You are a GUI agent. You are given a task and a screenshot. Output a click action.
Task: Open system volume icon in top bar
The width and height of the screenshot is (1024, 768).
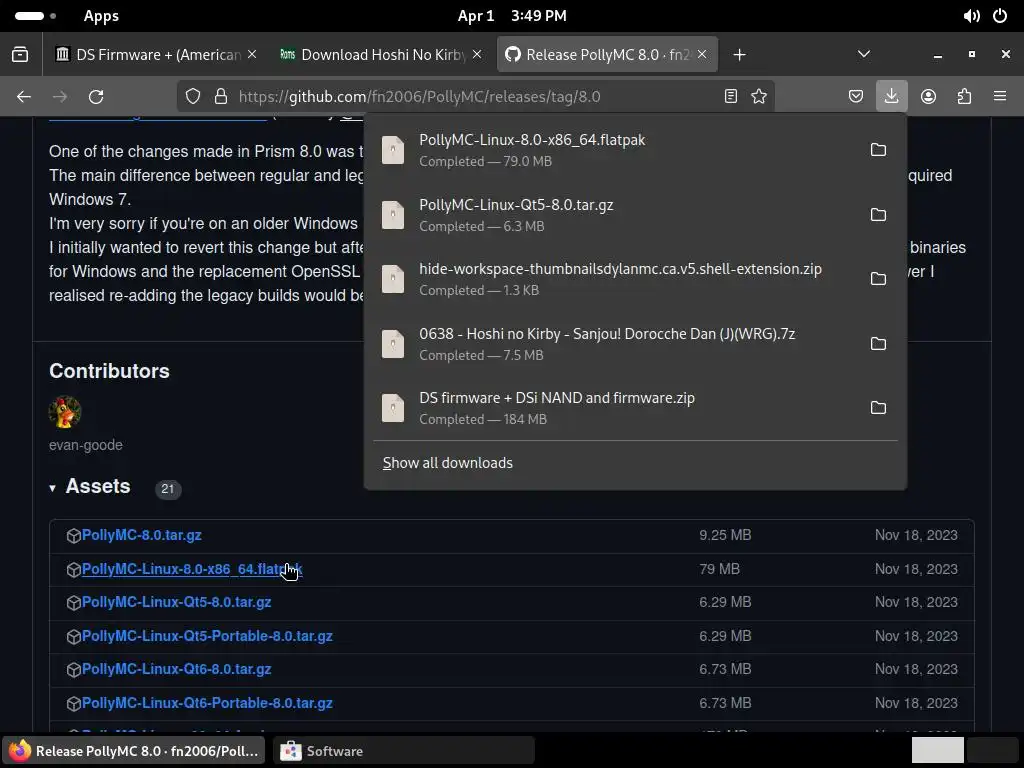971,16
